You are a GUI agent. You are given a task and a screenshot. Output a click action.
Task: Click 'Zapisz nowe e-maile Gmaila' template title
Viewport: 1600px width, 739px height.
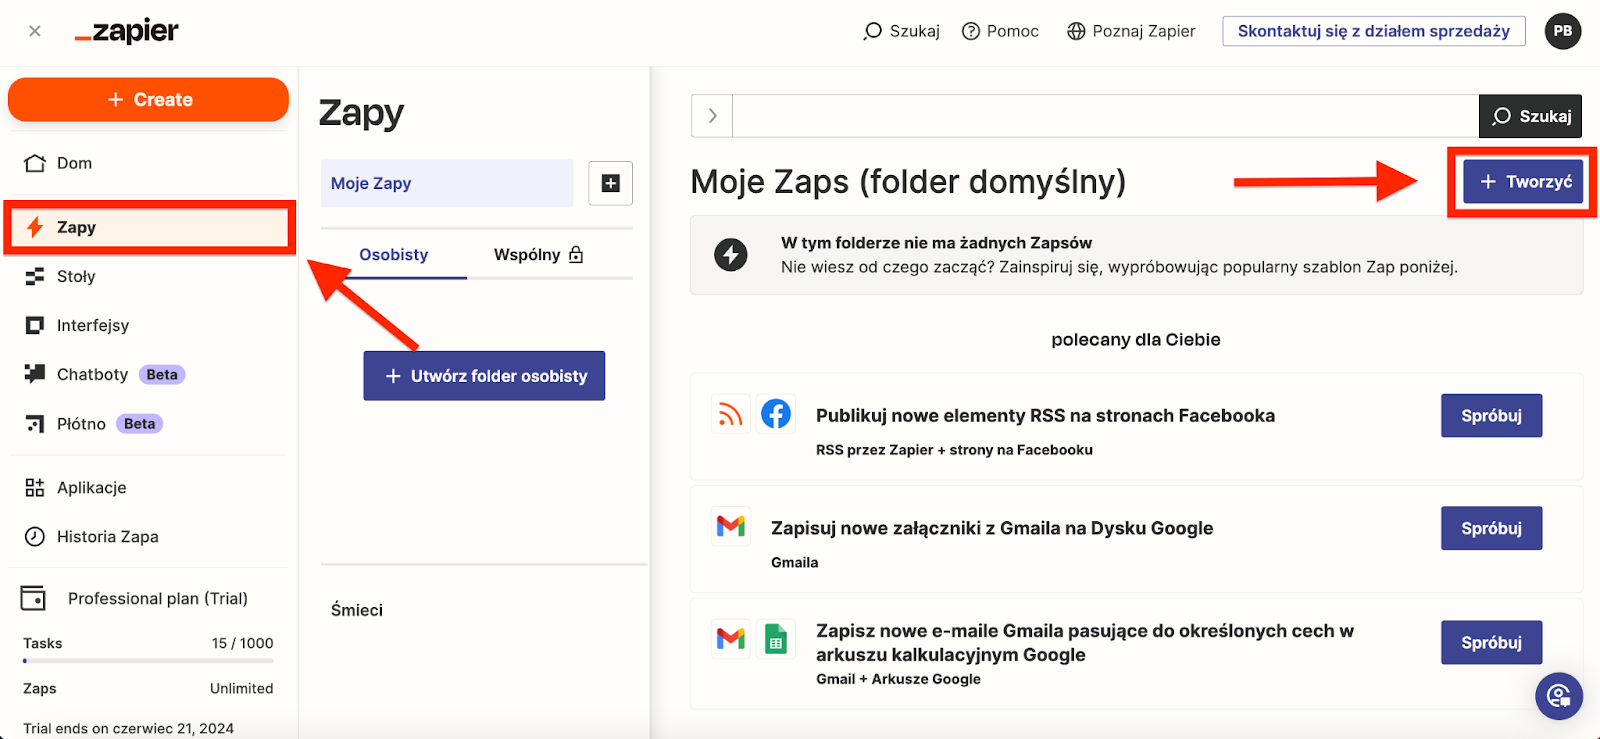point(1085,643)
